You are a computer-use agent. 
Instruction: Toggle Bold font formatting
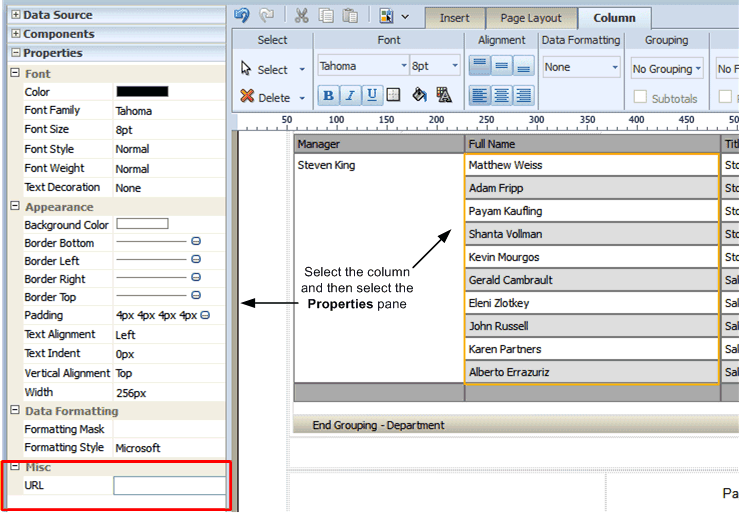click(328, 95)
